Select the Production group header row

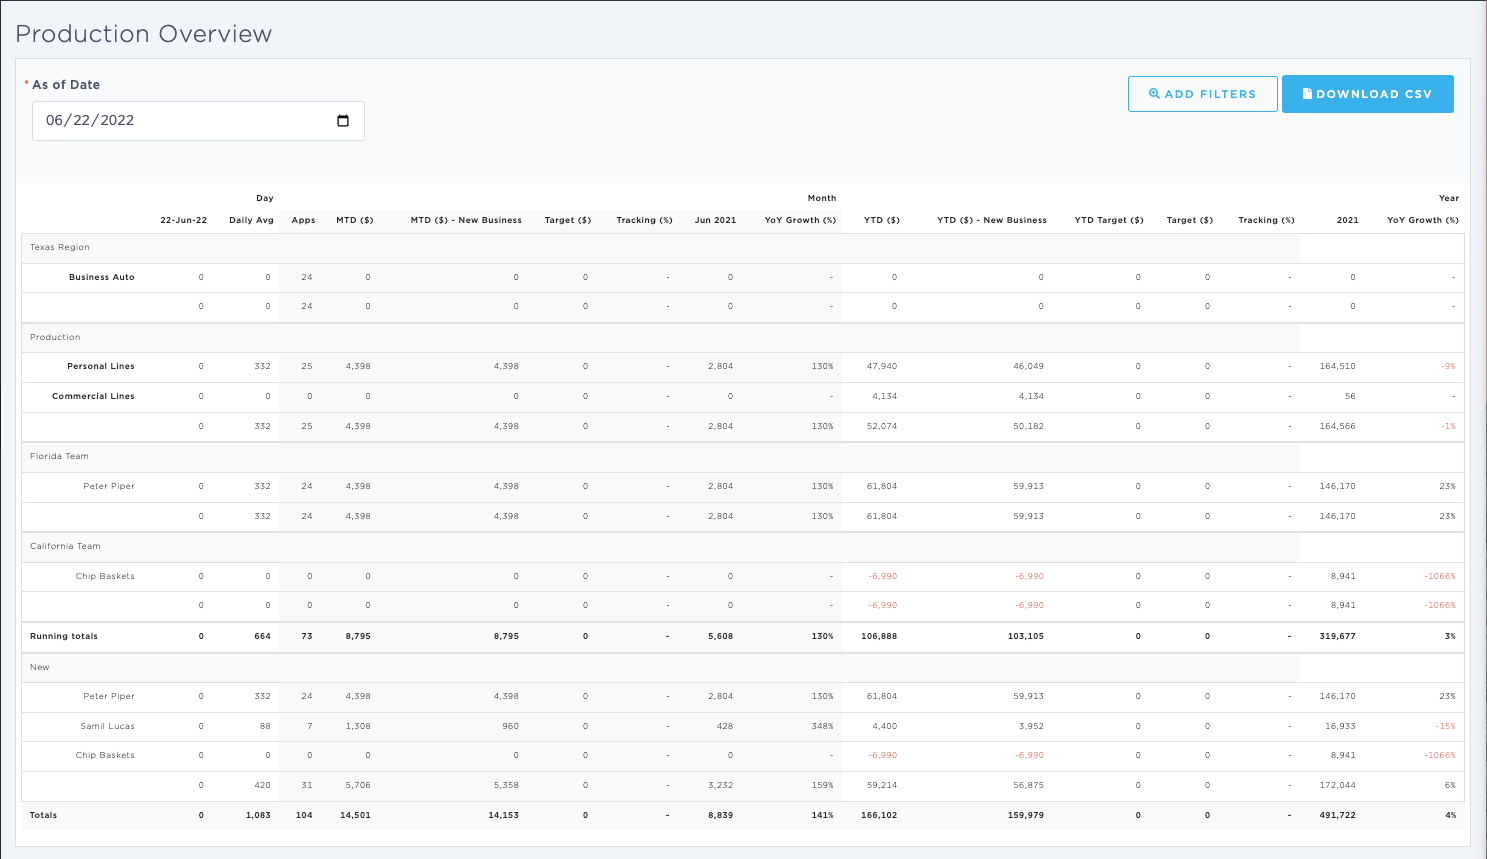(x=55, y=337)
